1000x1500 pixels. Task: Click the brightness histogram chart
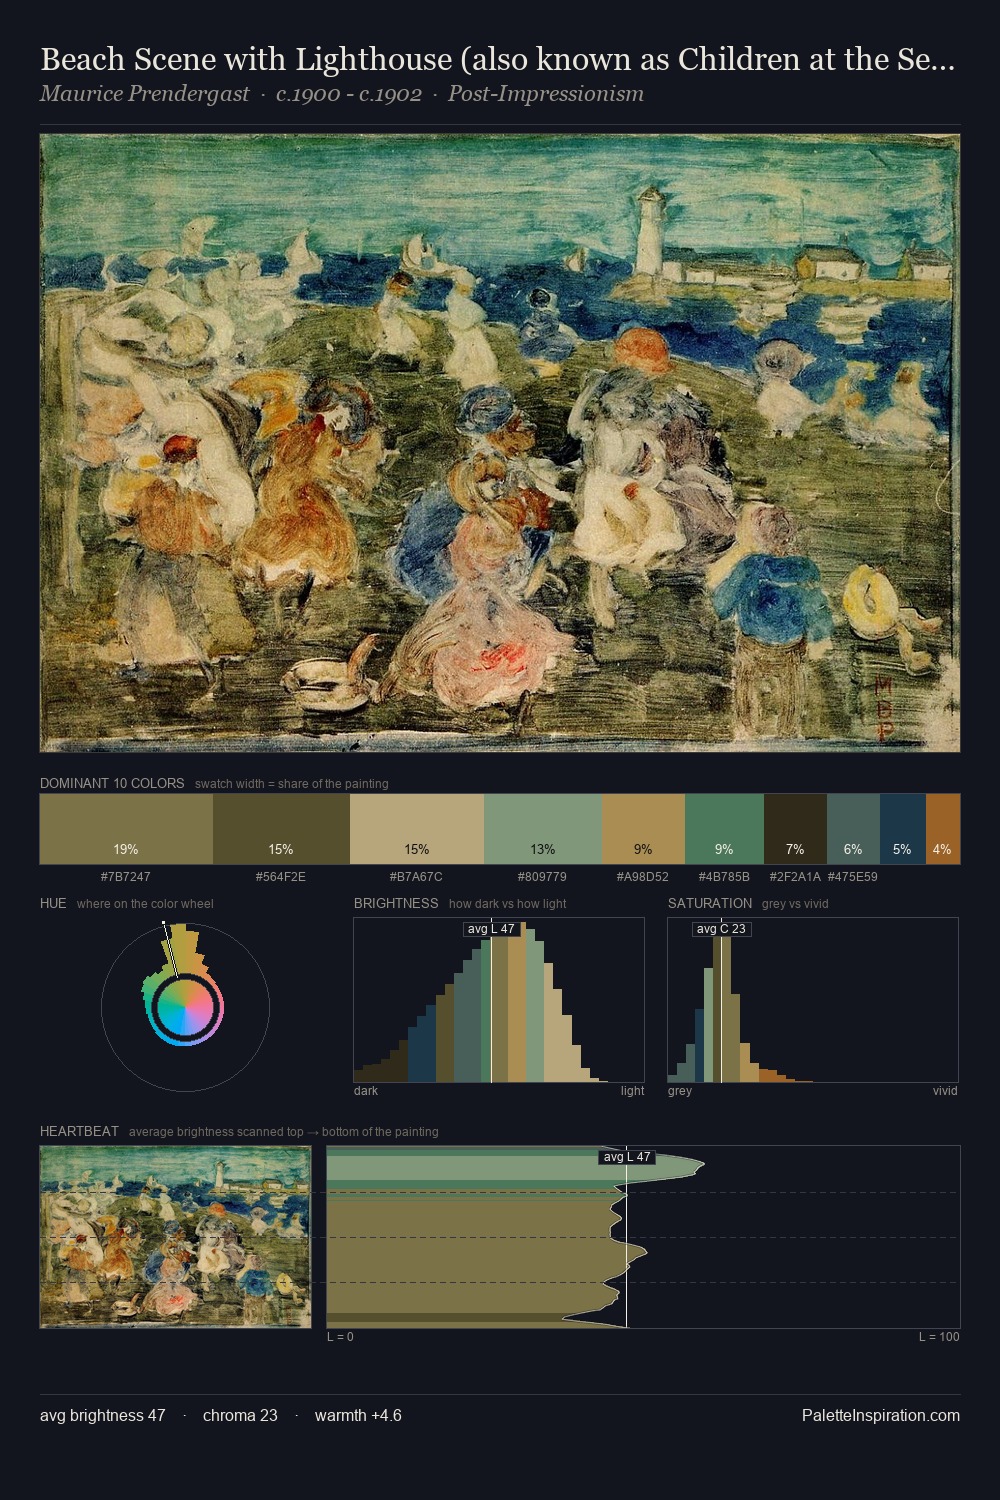click(499, 1000)
